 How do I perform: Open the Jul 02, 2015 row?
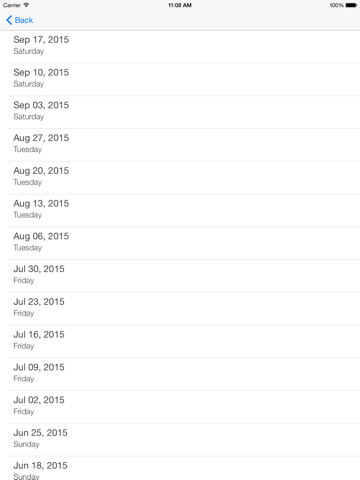(x=180, y=407)
